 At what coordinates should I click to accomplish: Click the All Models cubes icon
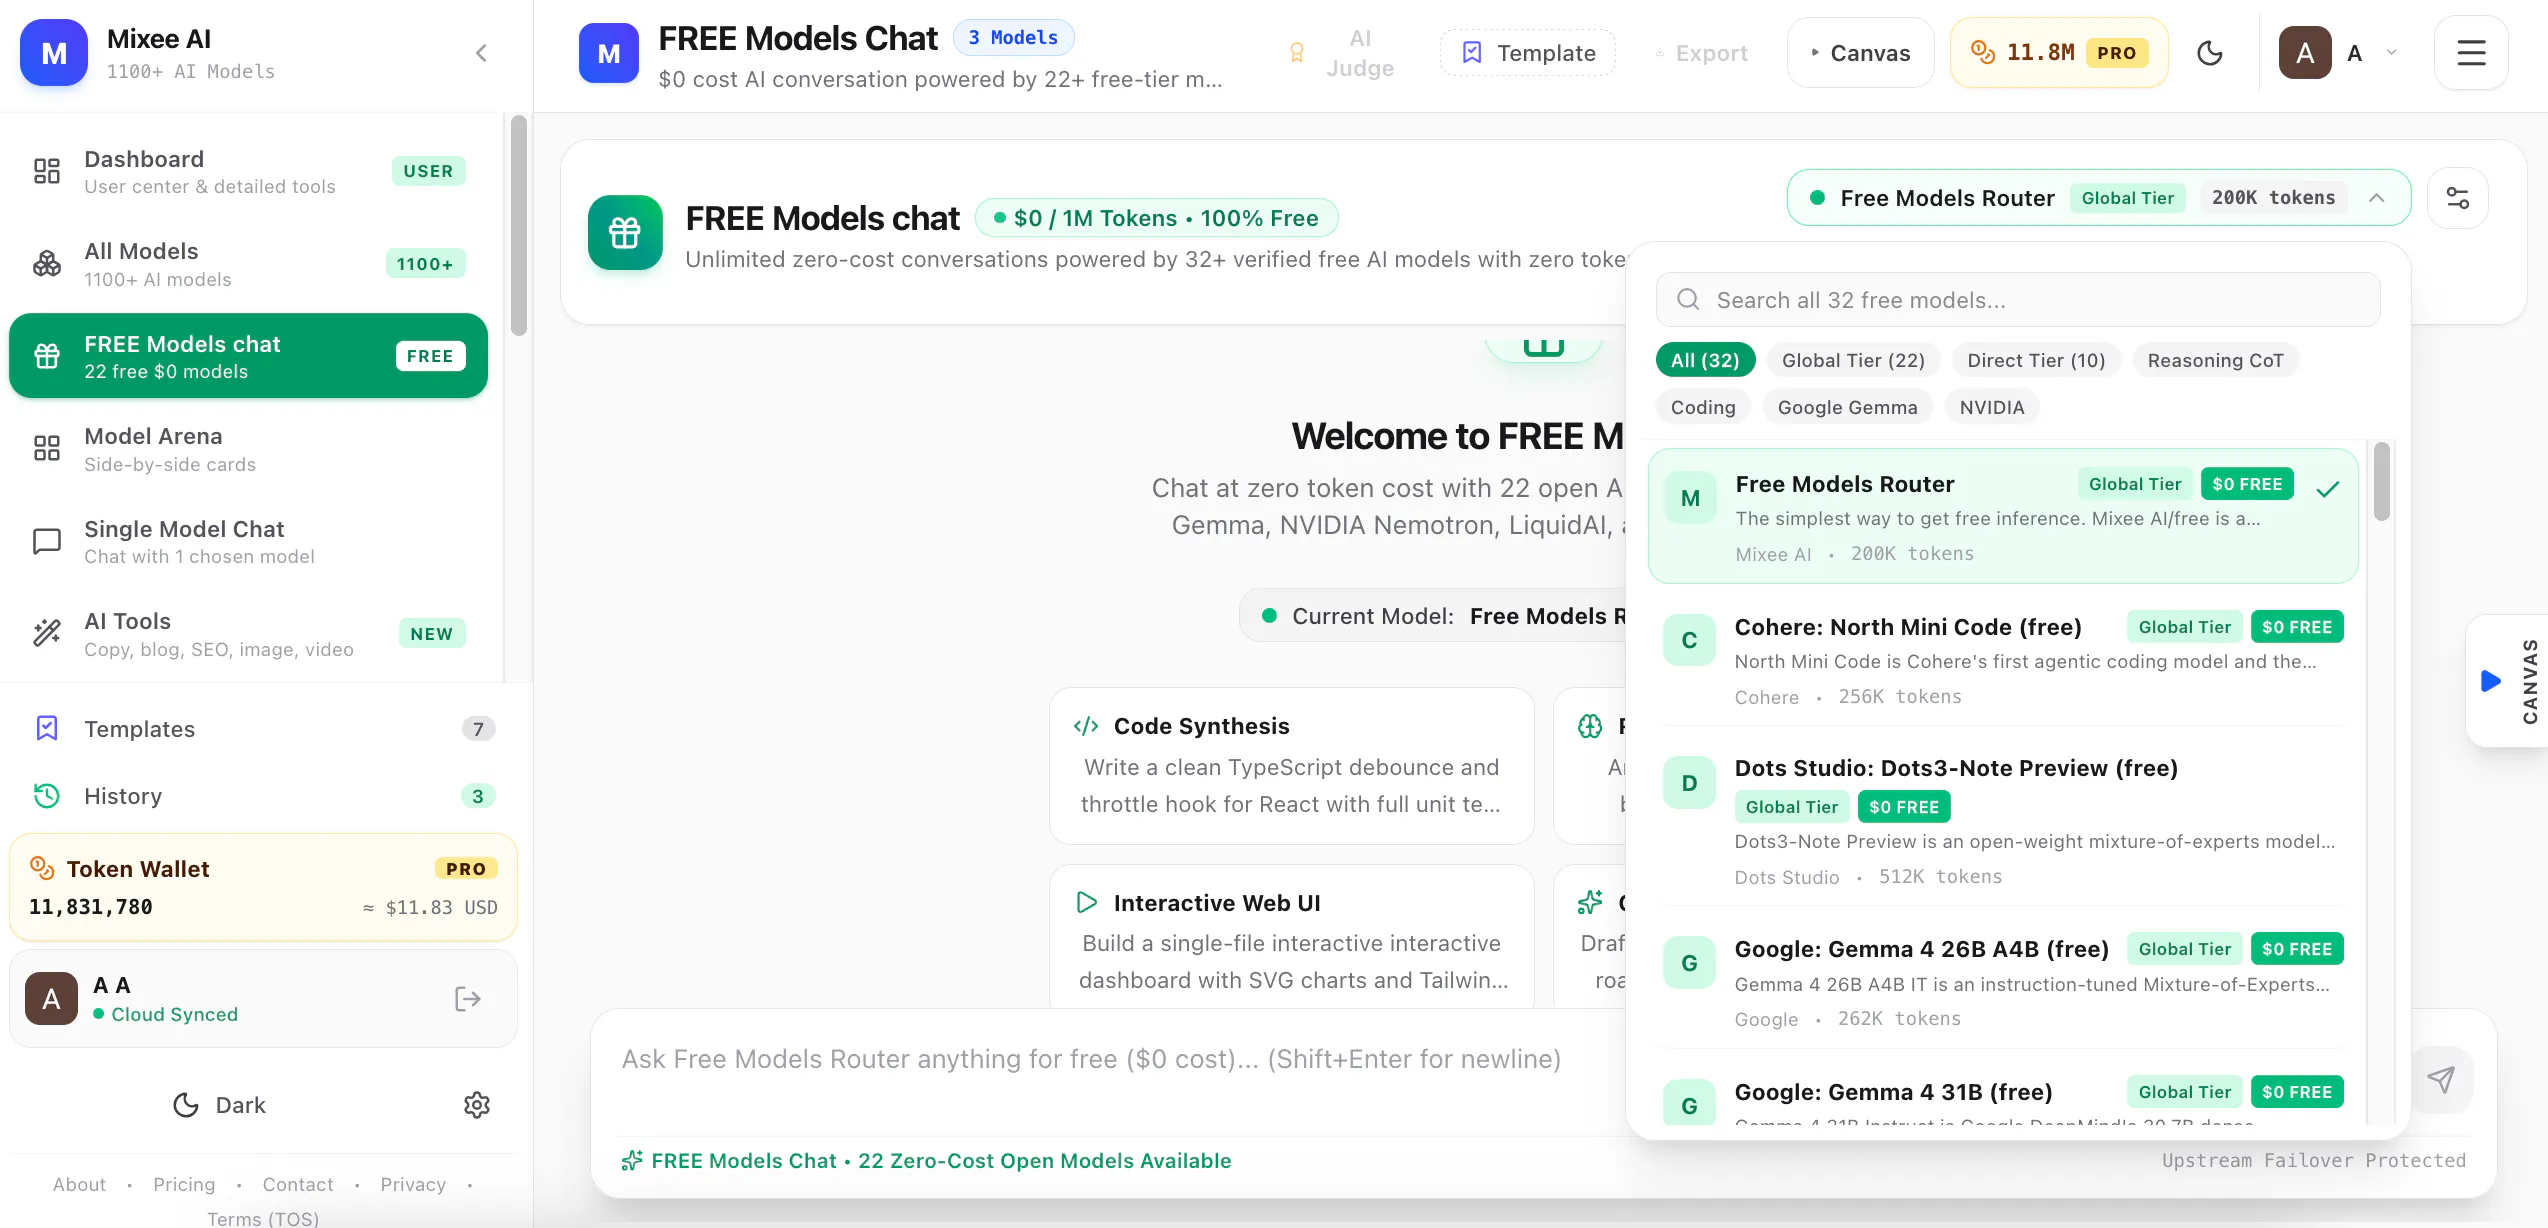(x=47, y=264)
